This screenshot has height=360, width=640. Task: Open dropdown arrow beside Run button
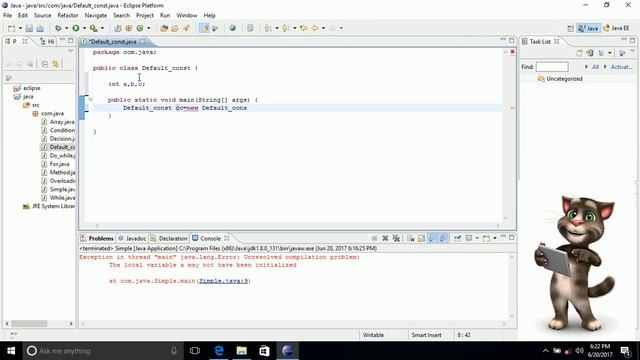(84, 28)
